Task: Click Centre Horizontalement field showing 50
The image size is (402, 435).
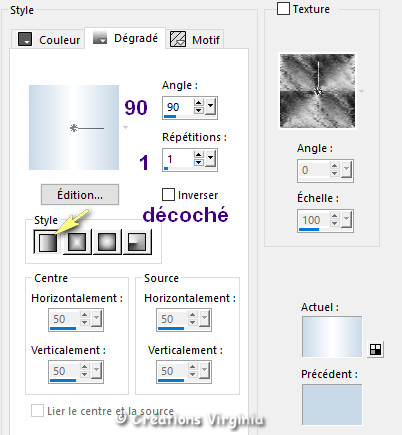Action: (65, 319)
